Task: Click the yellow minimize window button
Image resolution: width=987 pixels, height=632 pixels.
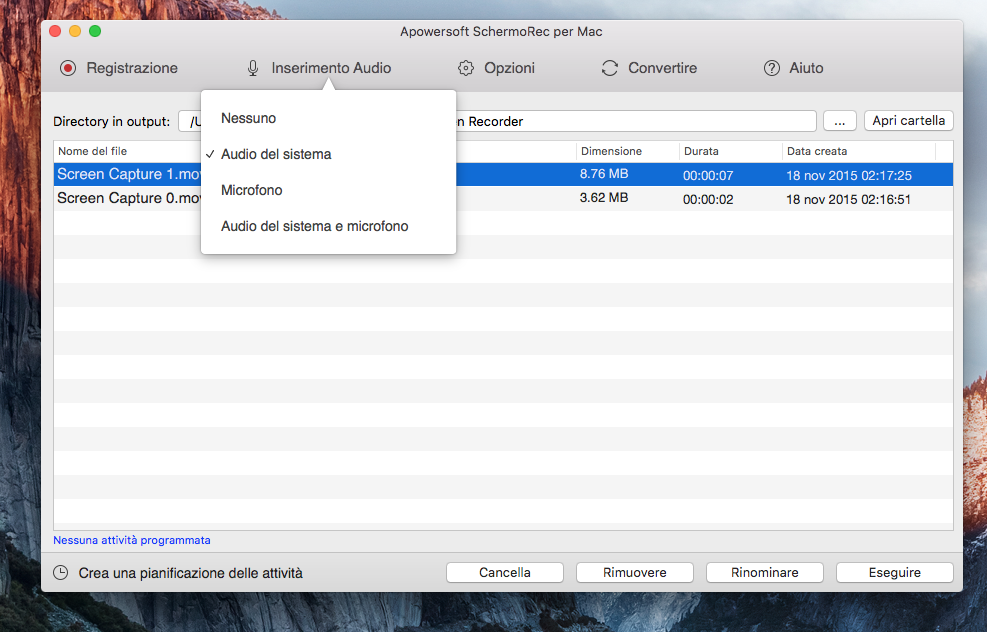Action: (75, 31)
